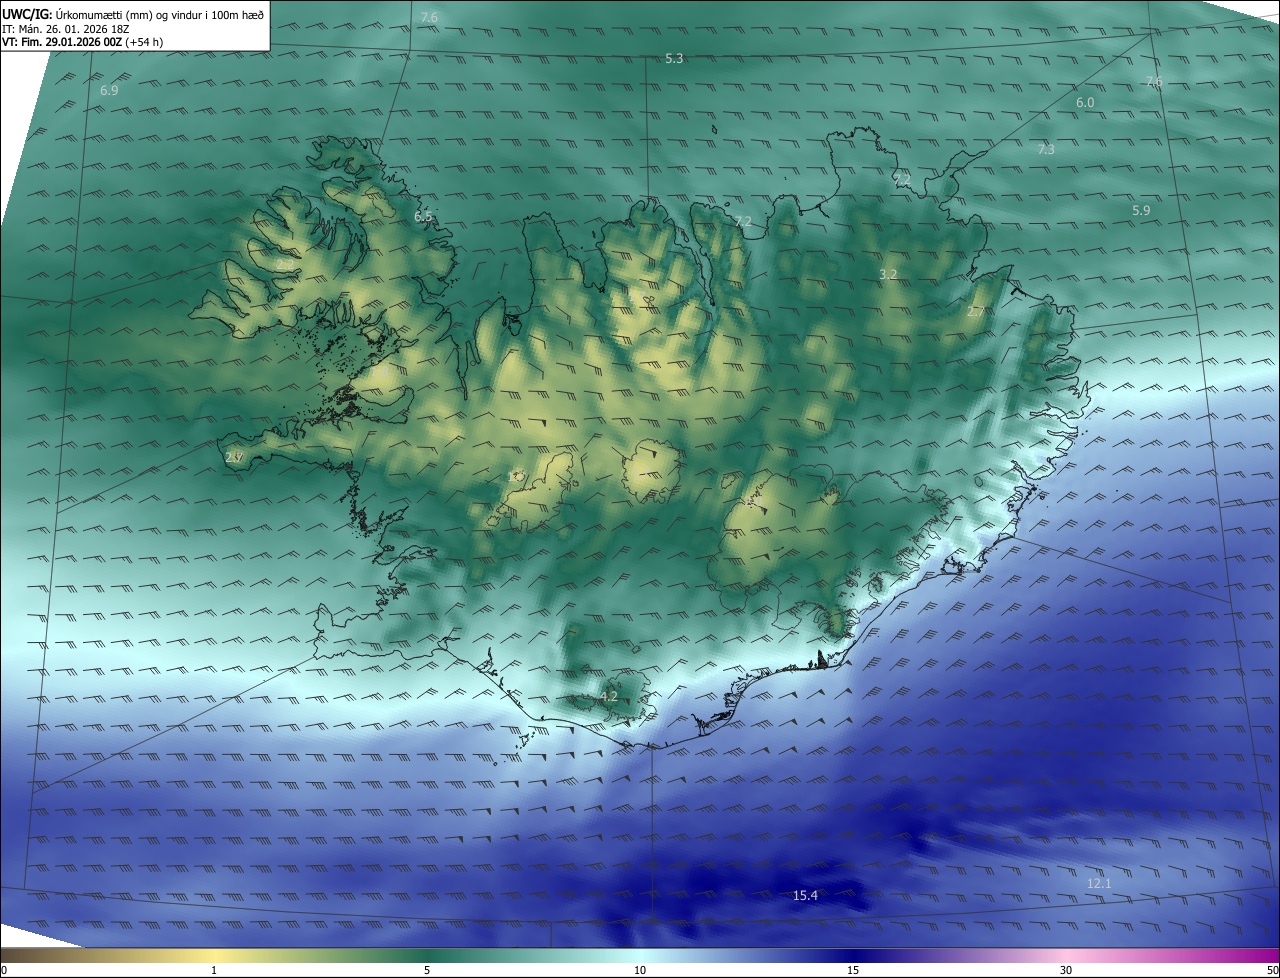Click the 6.9 value label on the map
The width and height of the screenshot is (1280, 978).
pos(110,91)
